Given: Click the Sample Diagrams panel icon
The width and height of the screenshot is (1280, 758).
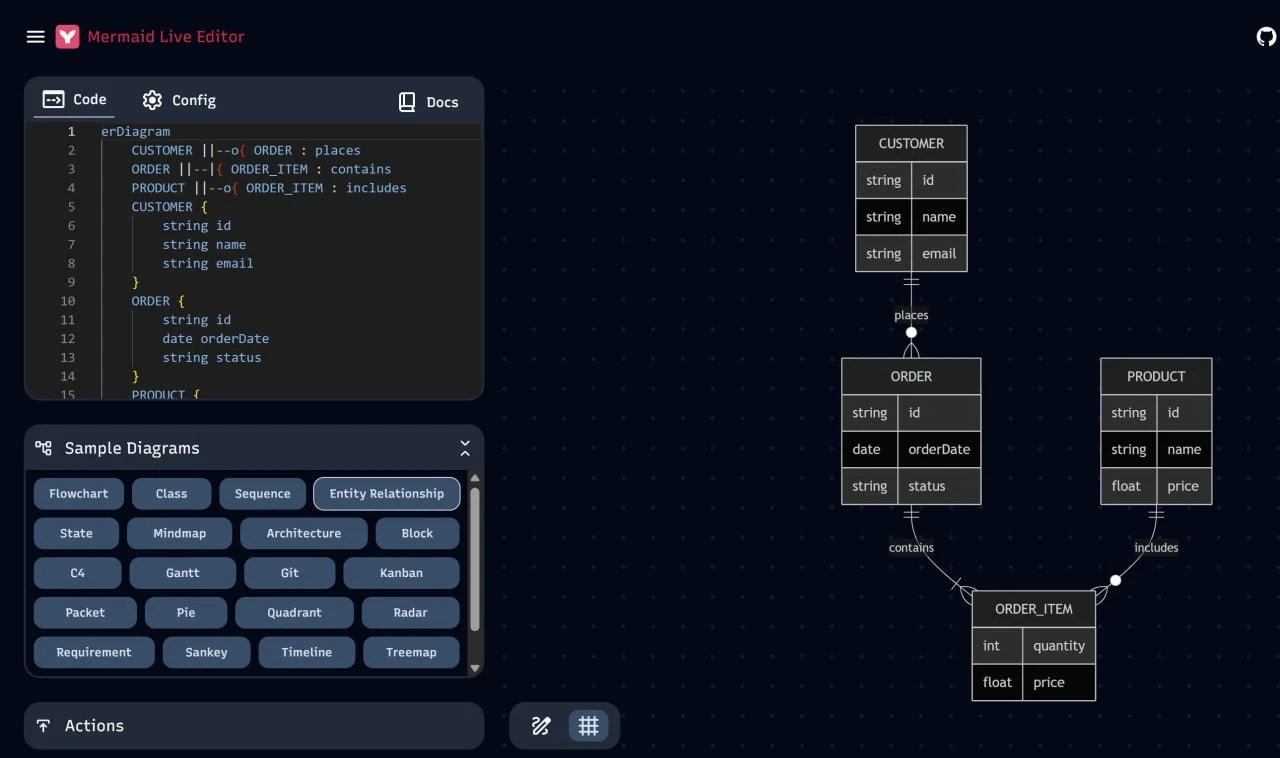Looking at the screenshot, I should (43, 448).
